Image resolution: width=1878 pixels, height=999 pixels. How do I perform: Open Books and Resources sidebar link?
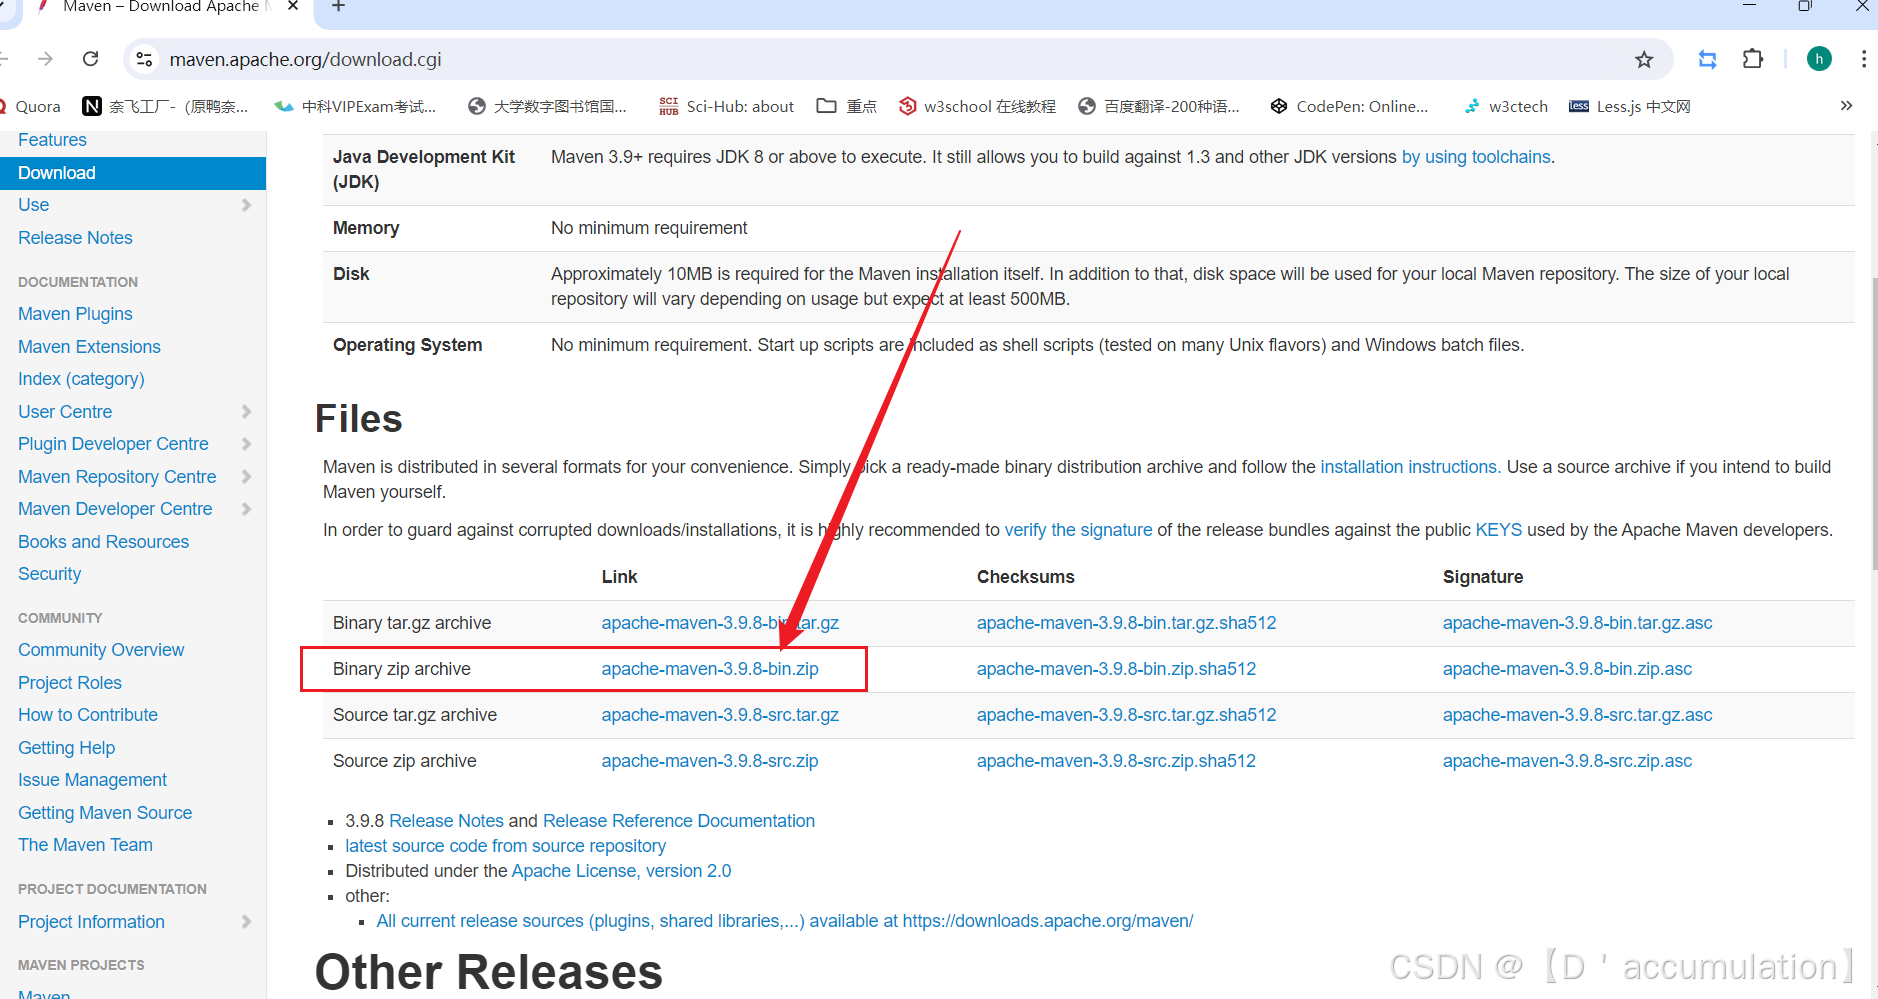click(103, 542)
